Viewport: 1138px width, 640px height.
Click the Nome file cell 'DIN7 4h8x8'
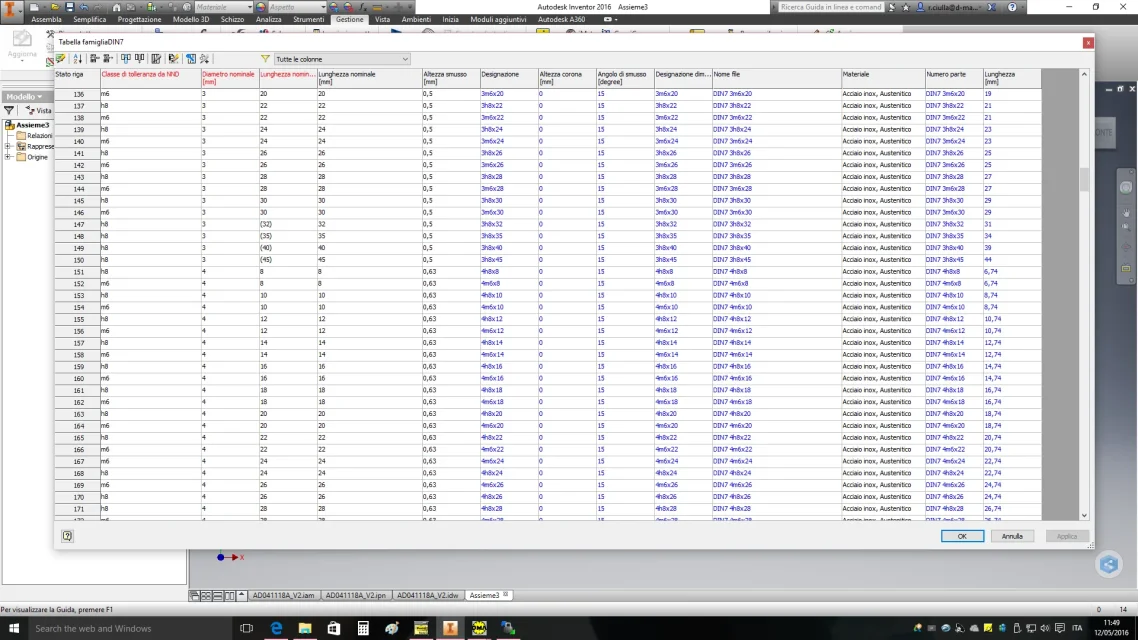coord(776,271)
